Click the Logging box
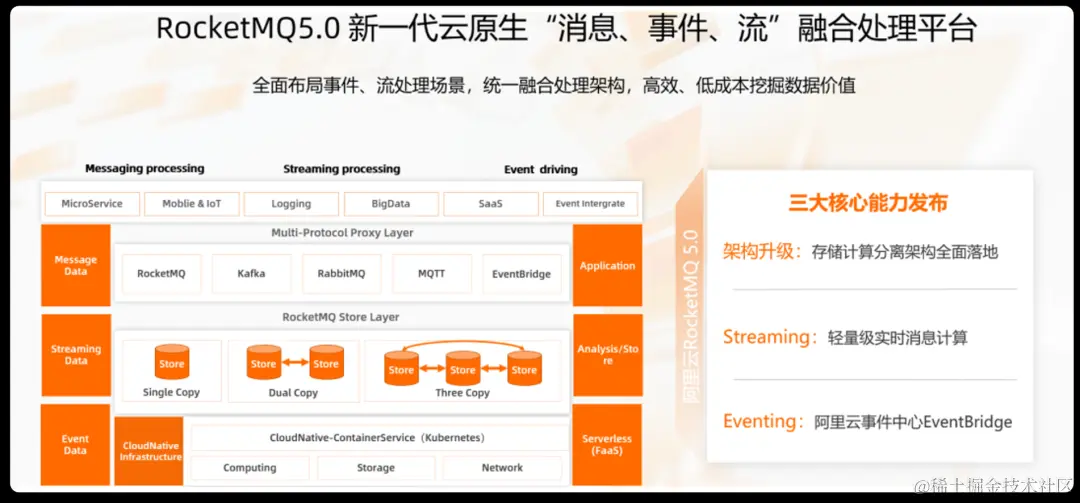Viewport: 1080px width, 503px height. pos(291,204)
